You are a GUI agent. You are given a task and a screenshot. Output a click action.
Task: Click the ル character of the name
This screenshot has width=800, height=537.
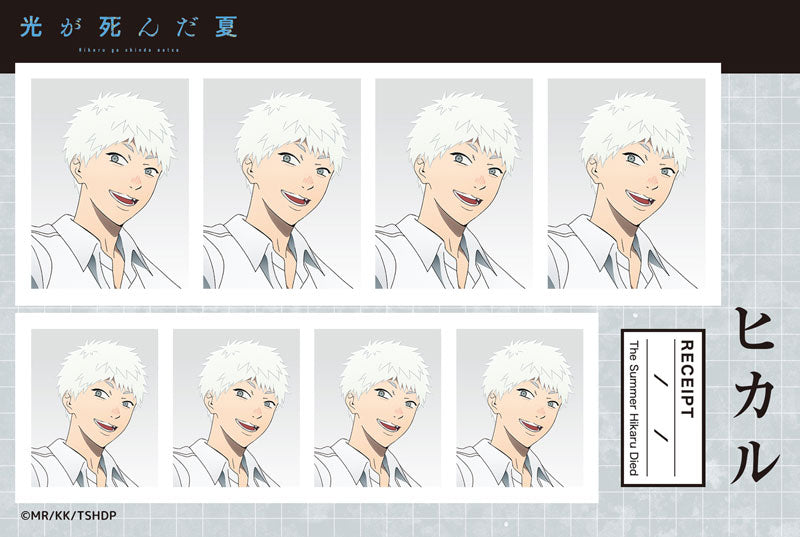[x=755, y=458]
